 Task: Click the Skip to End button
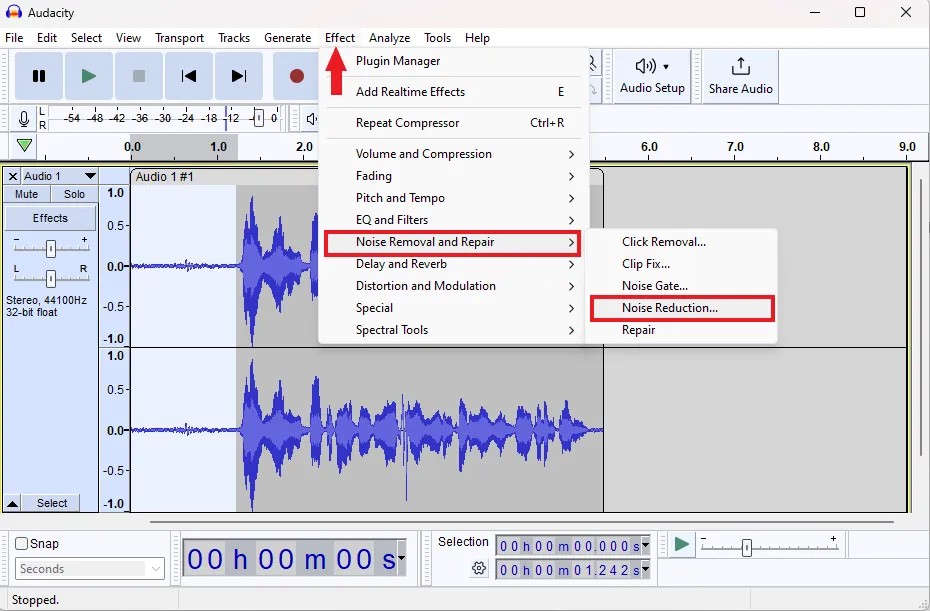pyautogui.click(x=238, y=75)
